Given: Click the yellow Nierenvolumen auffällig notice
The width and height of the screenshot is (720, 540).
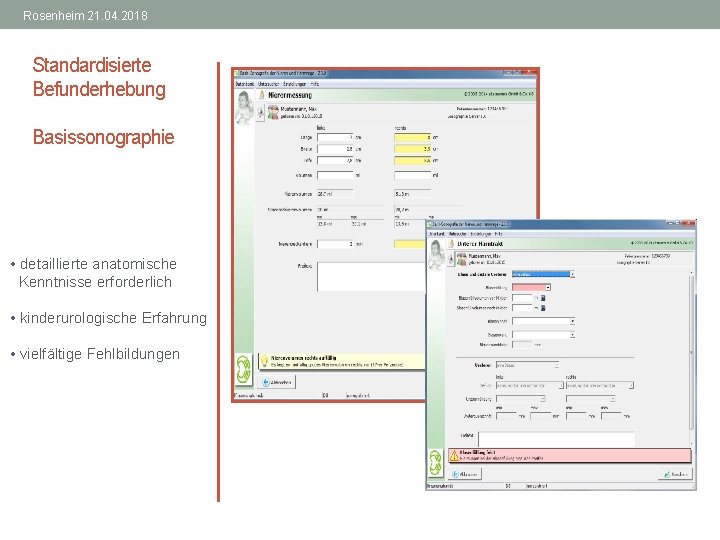Looking at the screenshot, I should tap(342, 361).
